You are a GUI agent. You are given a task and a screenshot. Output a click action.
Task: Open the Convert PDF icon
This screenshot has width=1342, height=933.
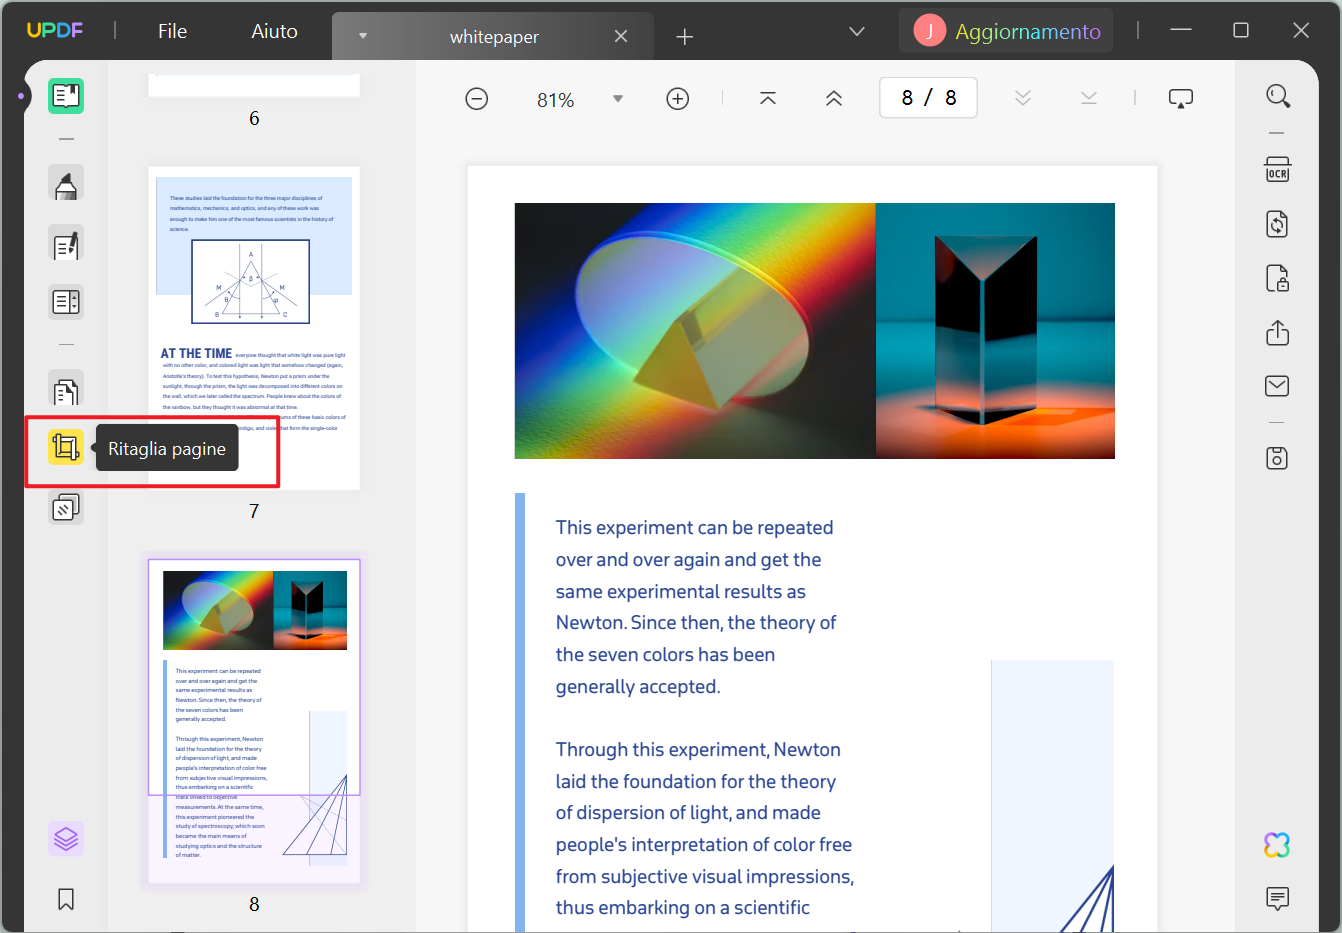pyautogui.click(x=1278, y=223)
